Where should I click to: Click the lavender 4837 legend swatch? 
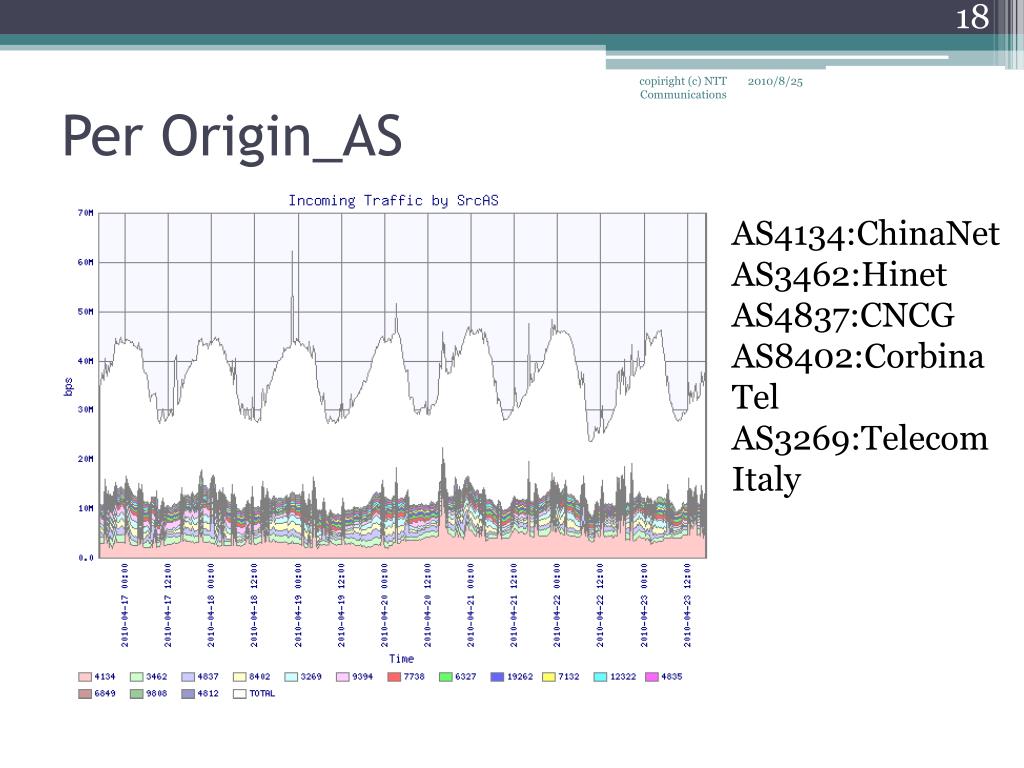(188, 677)
